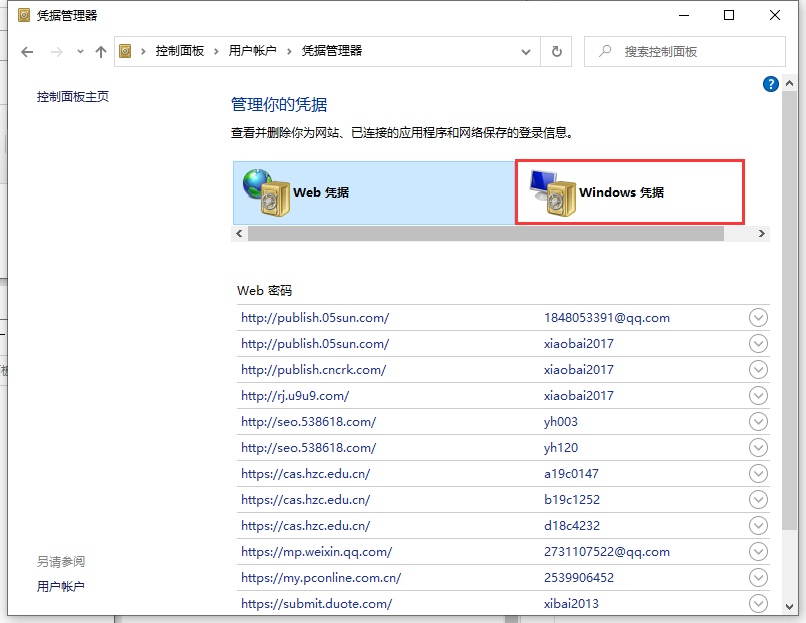
Task: Expand the yh003 credential entry
Action: point(758,421)
